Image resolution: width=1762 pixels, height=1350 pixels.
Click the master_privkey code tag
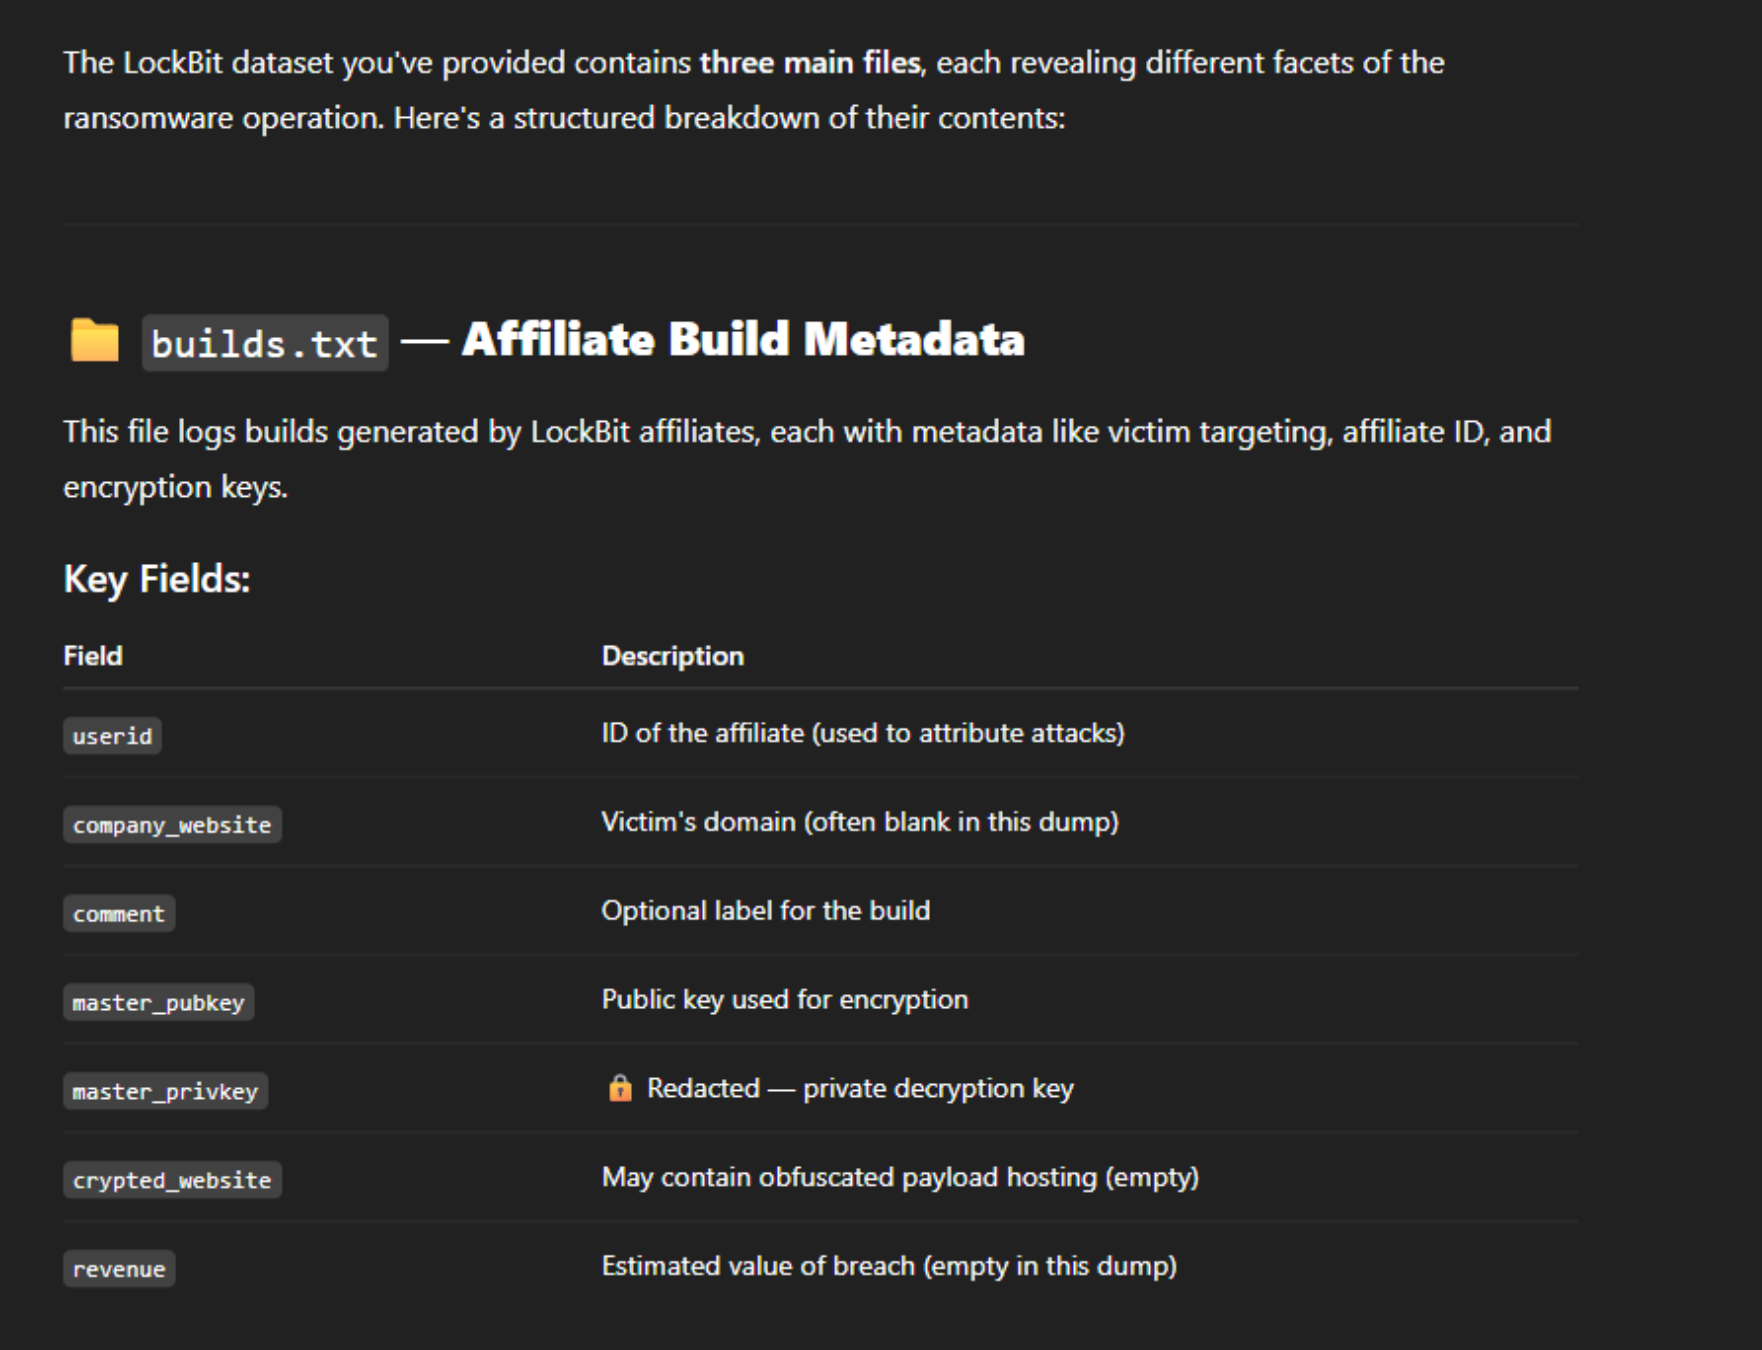(165, 1092)
